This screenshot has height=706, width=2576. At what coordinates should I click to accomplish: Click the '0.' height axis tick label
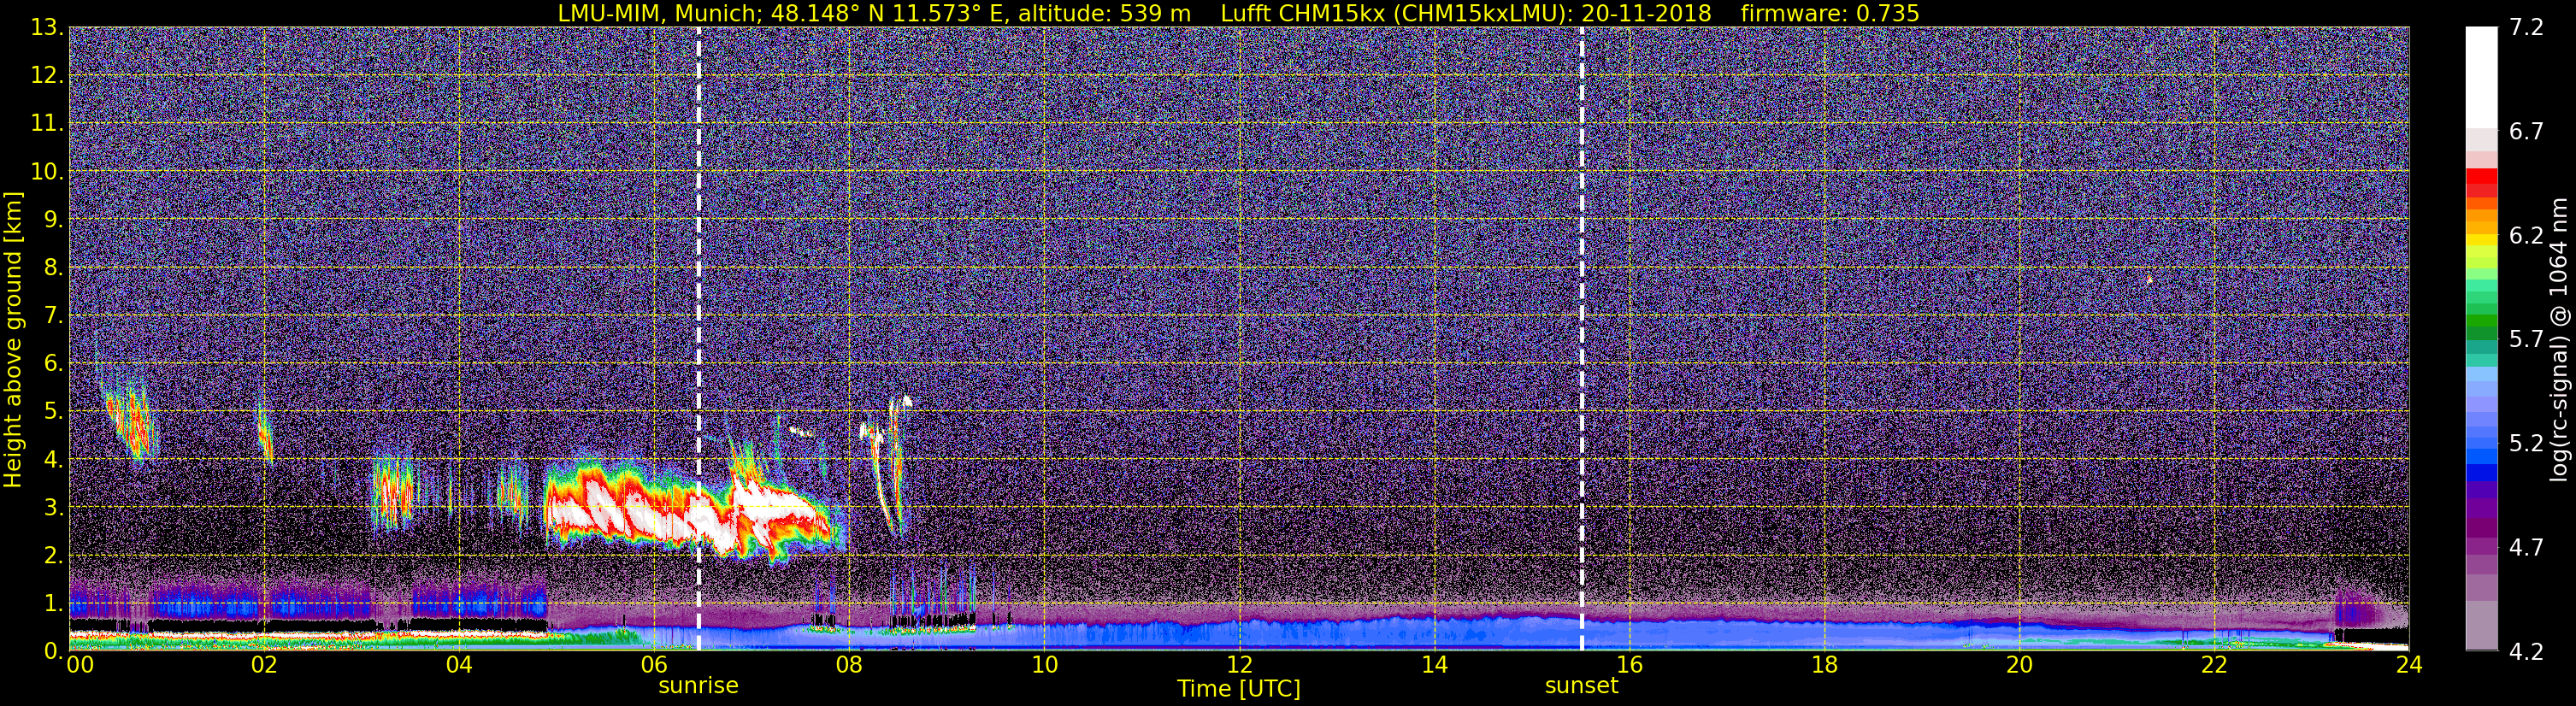[53, 650]
